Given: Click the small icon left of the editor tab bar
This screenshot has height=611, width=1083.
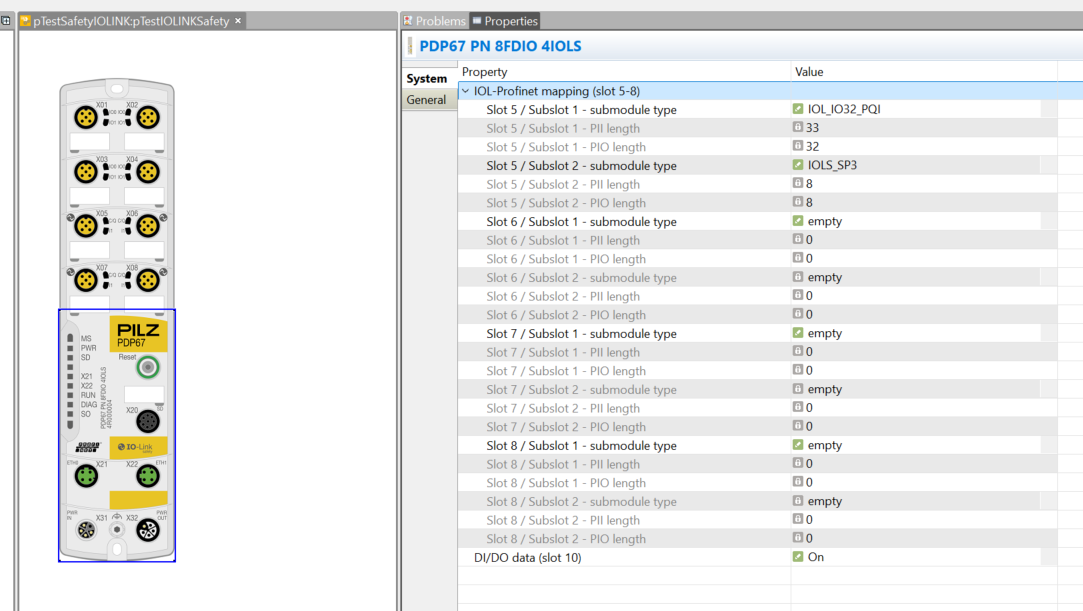Looking at the screenshot, I should coord(6,21).
